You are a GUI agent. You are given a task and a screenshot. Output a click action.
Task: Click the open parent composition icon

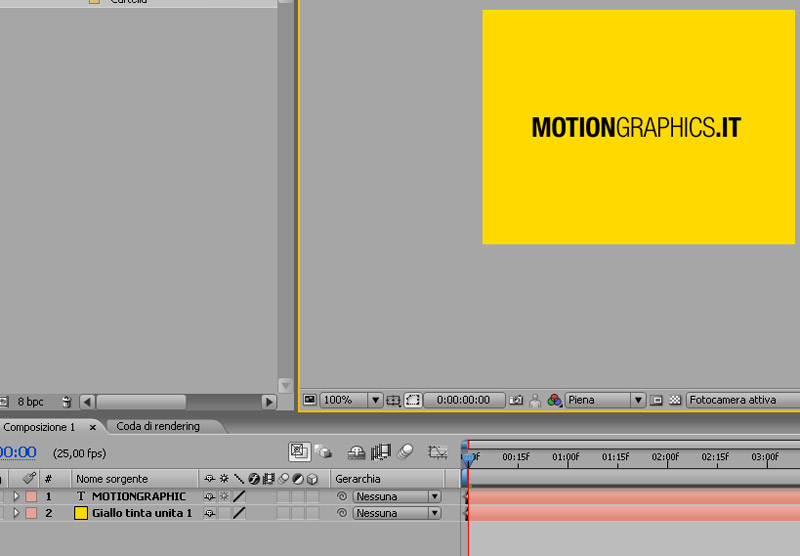click(299, 451)
